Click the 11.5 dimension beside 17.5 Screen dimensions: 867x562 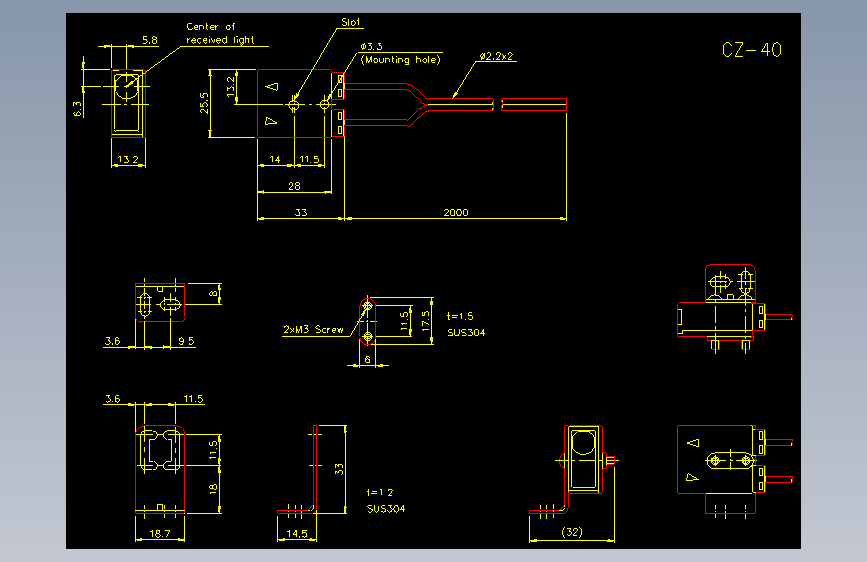[404, 321]
